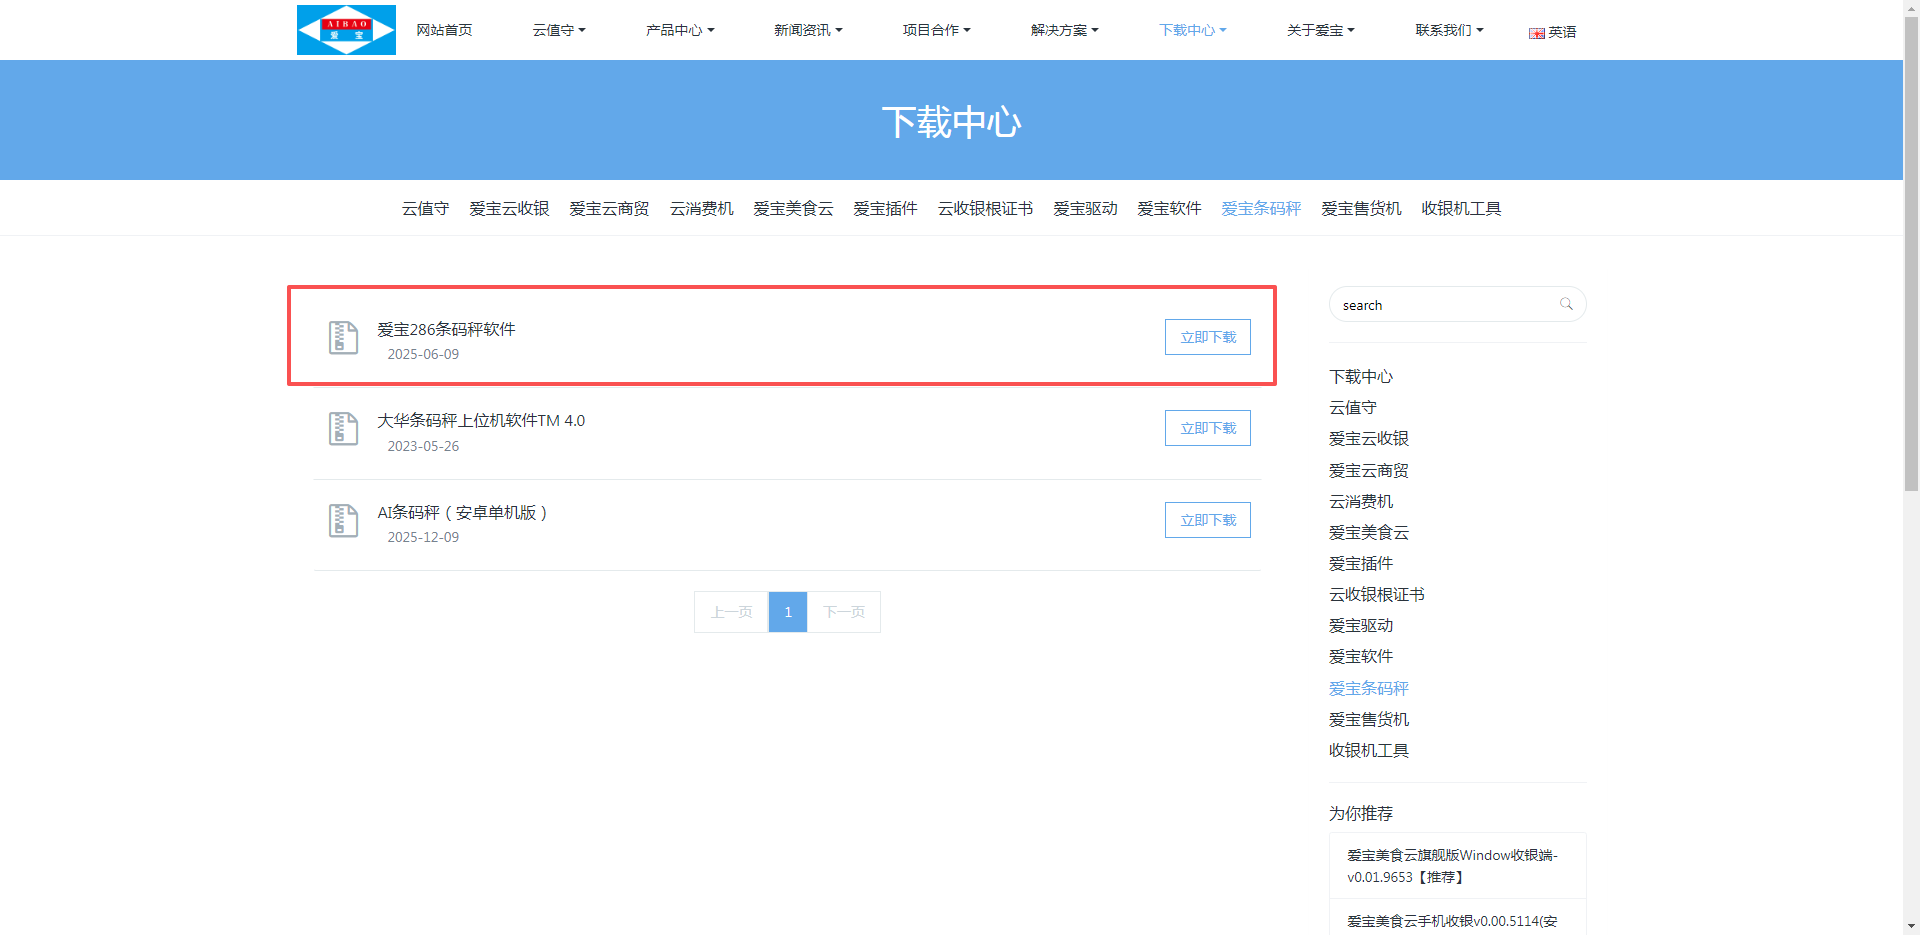Open the 关于爱宝 dropdown
This screenshot has height=935, width=1920.
1320,30
